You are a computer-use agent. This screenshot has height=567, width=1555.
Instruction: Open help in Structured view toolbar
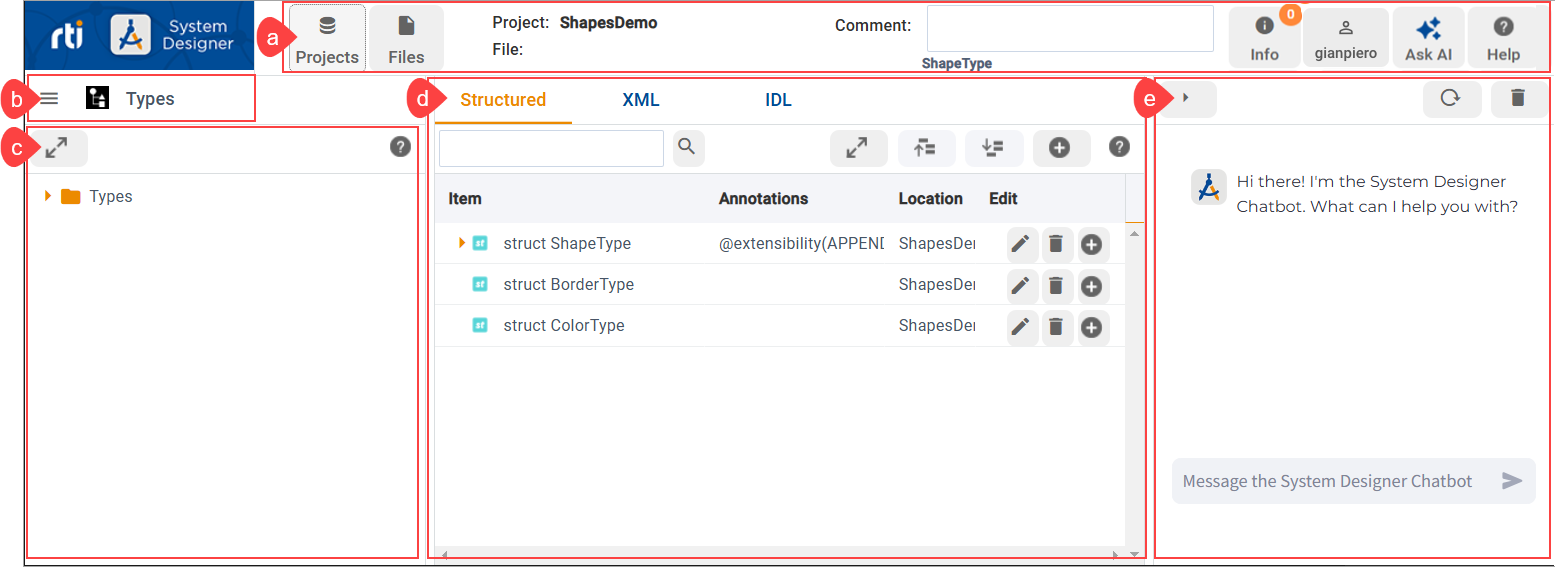(1119, 147)
